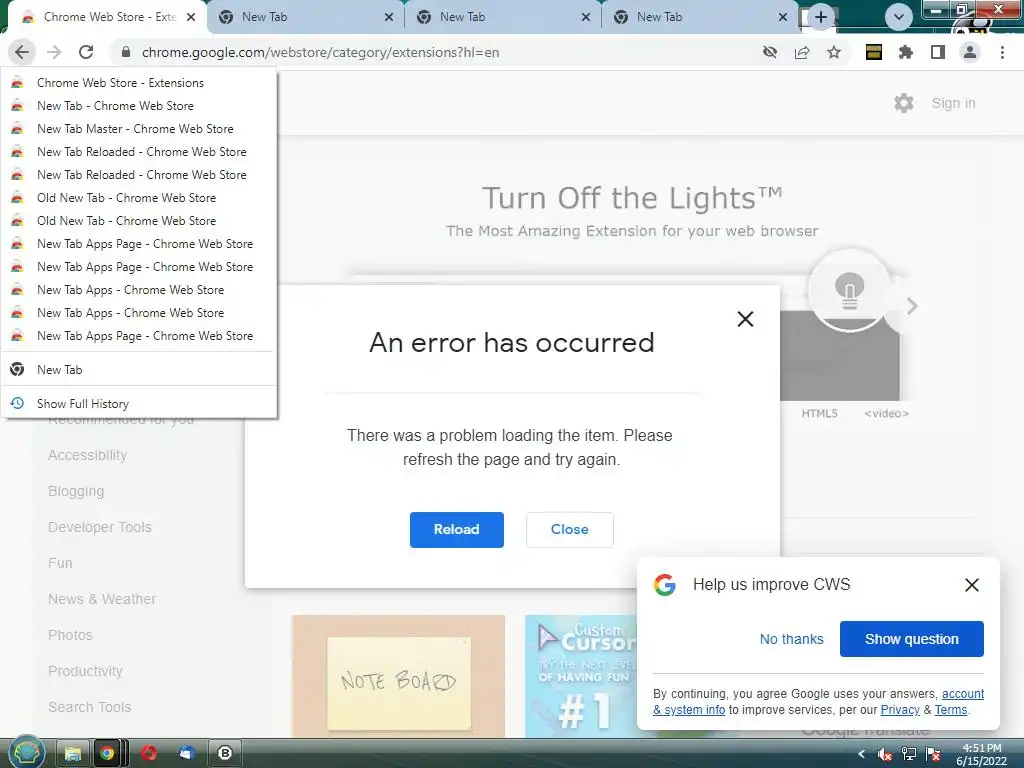Click the padlock site info icon
The image size is (1024, 768).
click(x=126, y=52)
